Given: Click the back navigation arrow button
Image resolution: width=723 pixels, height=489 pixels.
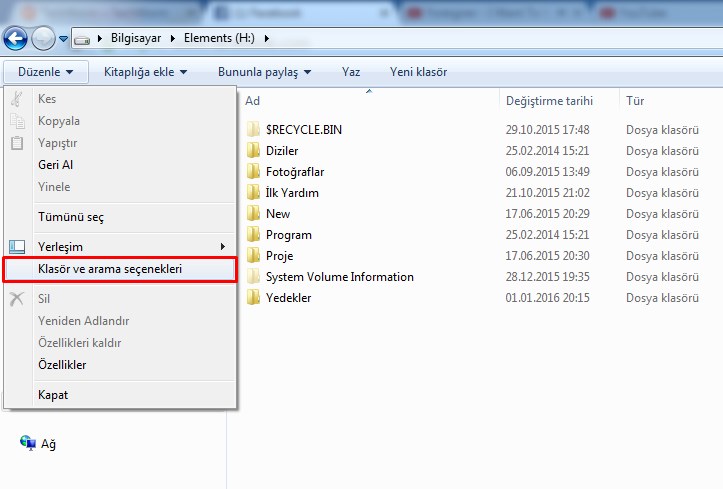Looking at the screenshot, I should [15, 39].
